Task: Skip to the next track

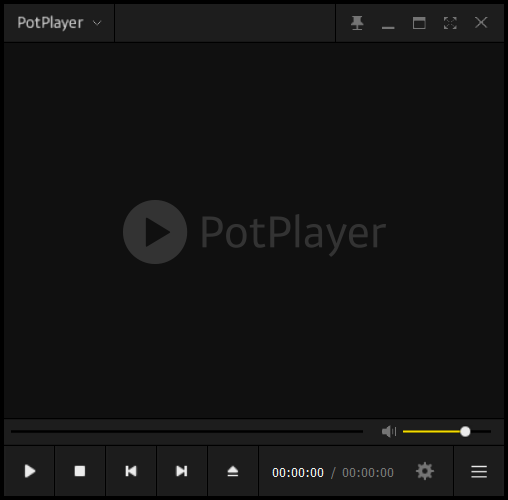Action: click(x=182, y=471)
